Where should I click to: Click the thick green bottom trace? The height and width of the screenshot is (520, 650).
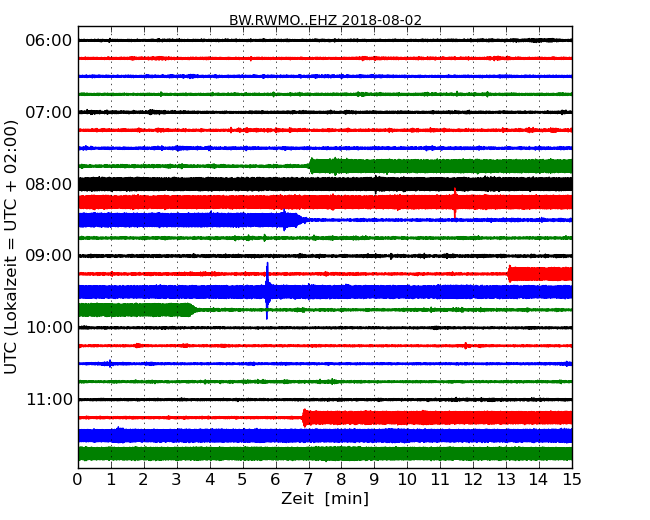pos(325,454)
